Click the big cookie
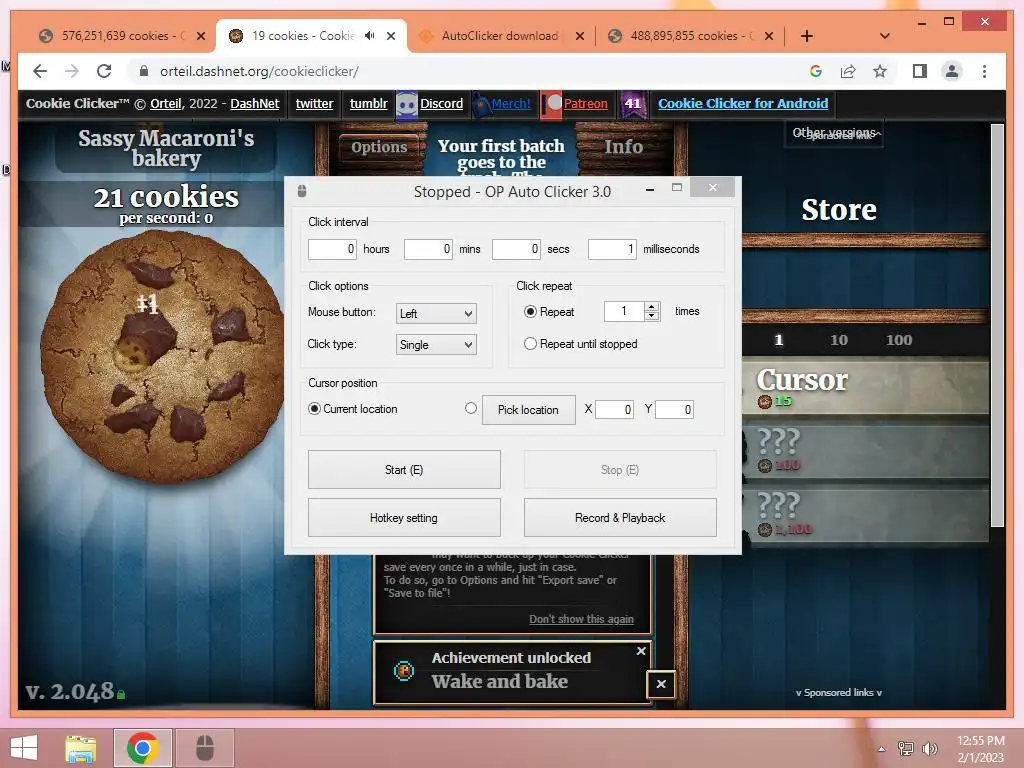Image resolution: width=1024 pixels, height=768 pixels. pyautogui.click(x=163, y=357)
